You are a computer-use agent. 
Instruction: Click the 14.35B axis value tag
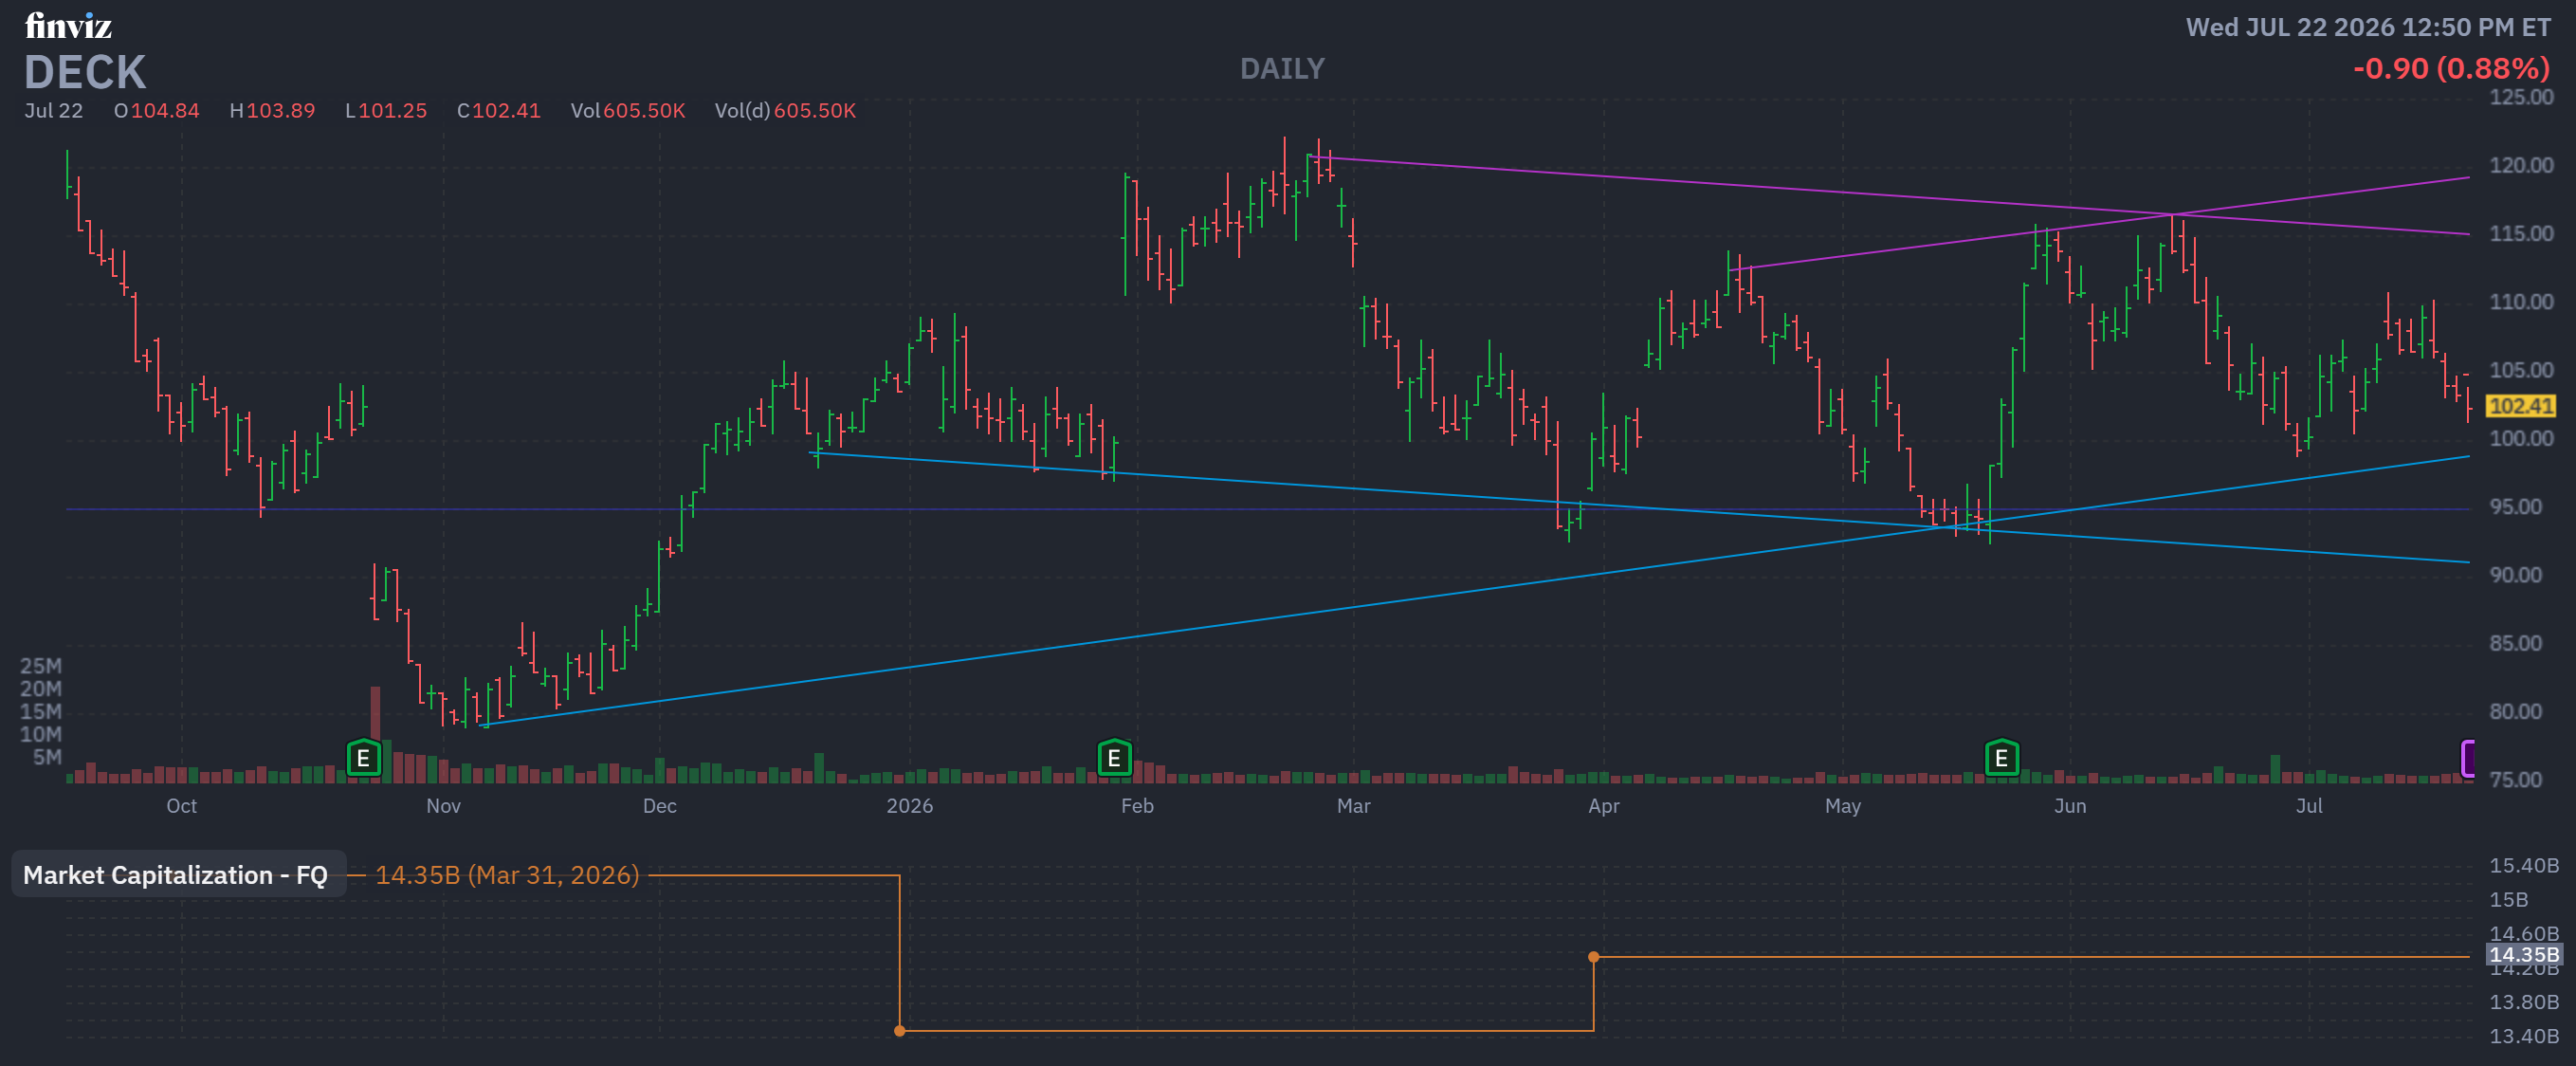pos(2523,954)
